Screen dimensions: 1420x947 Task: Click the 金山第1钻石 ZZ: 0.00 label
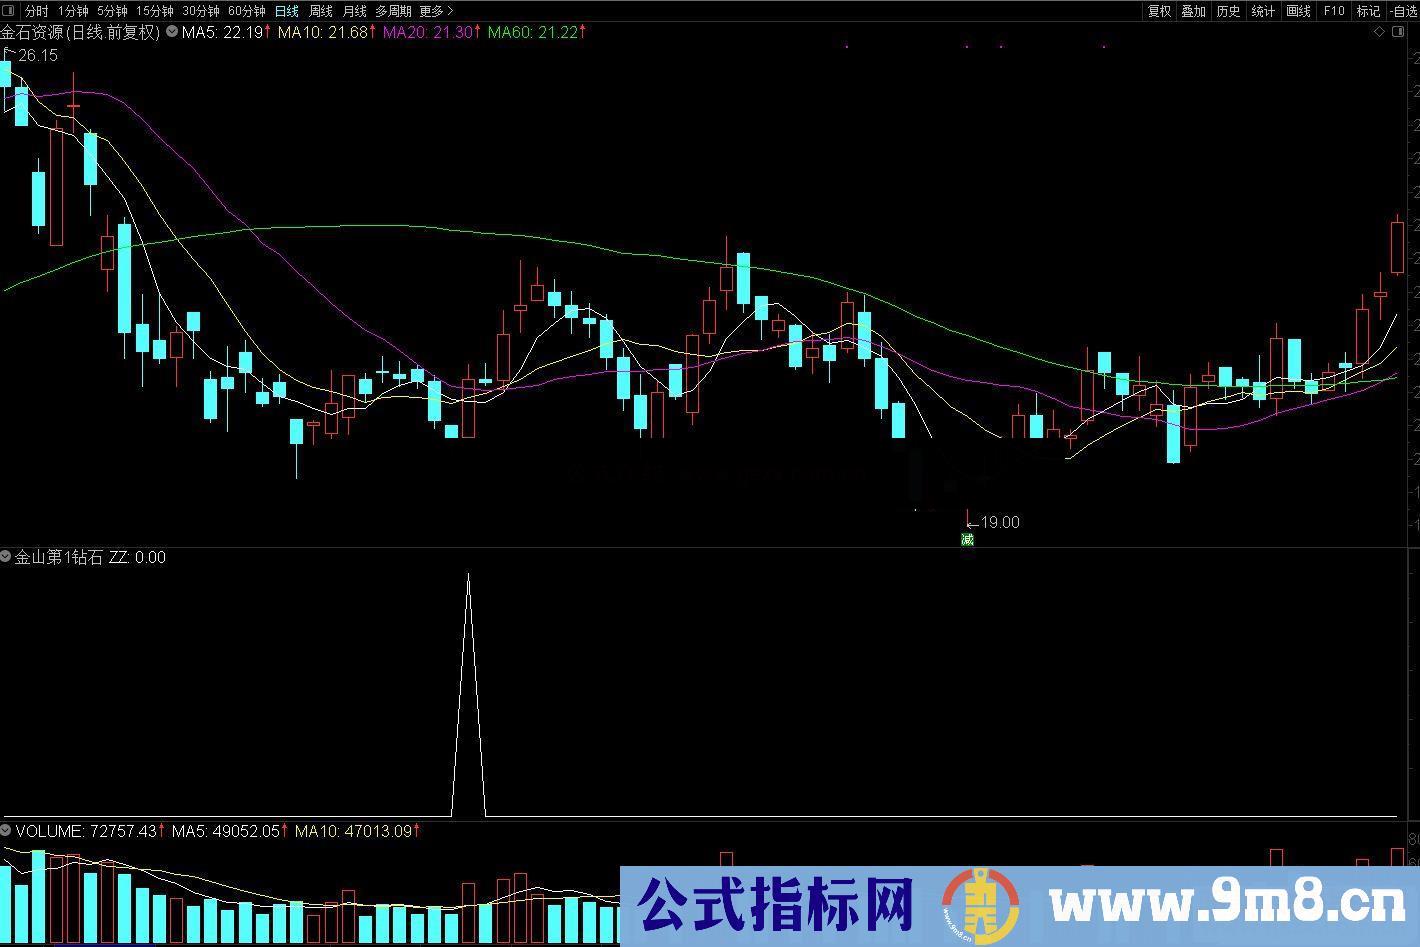pos(90,557)
